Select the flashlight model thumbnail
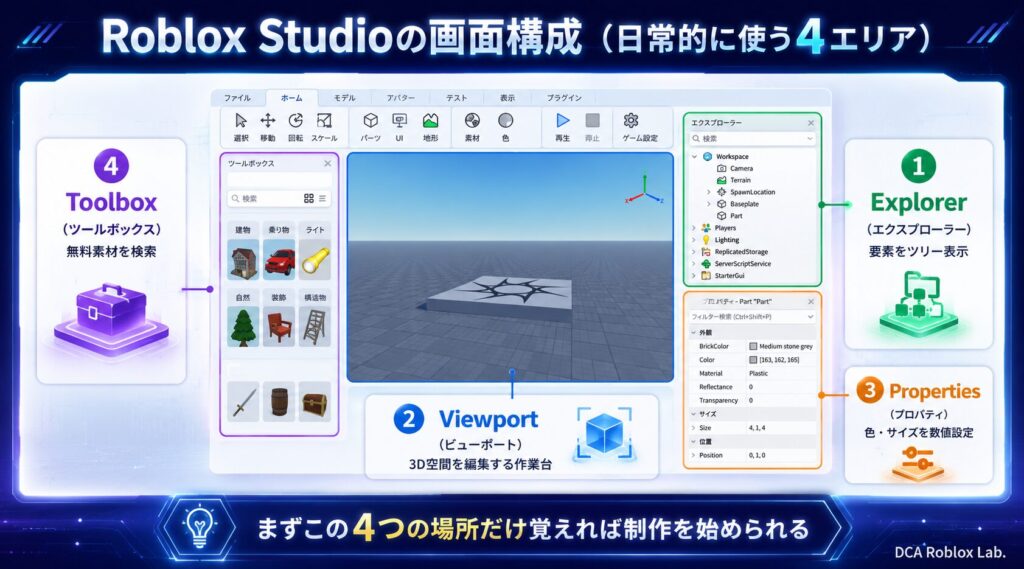Image resolution: width=1024 pixels, height=569 pixels. [x=315, y=259]
